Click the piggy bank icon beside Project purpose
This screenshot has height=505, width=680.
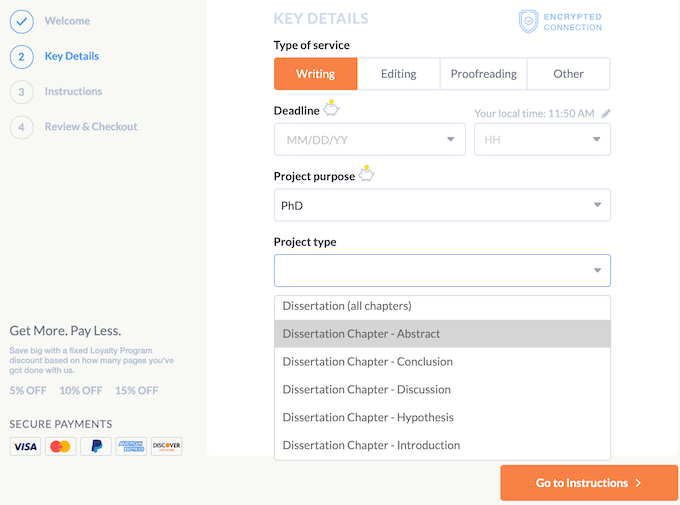[x=367, y=174]
